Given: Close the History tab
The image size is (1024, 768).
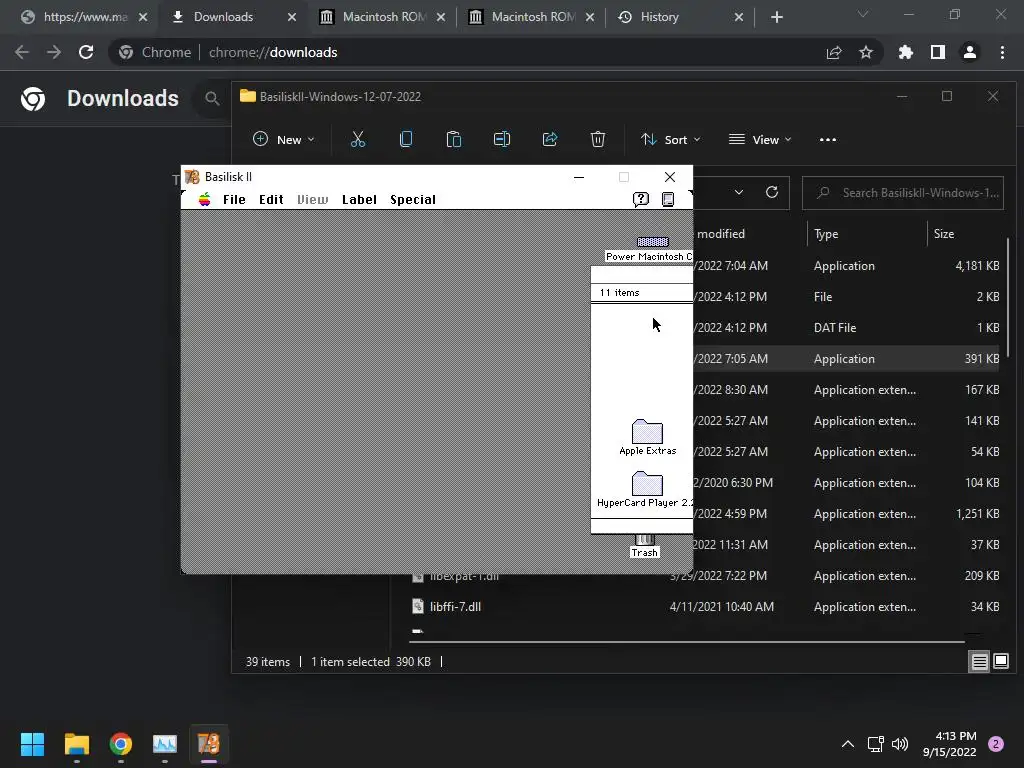Looking at the screenshot, I should click(739, 17).
